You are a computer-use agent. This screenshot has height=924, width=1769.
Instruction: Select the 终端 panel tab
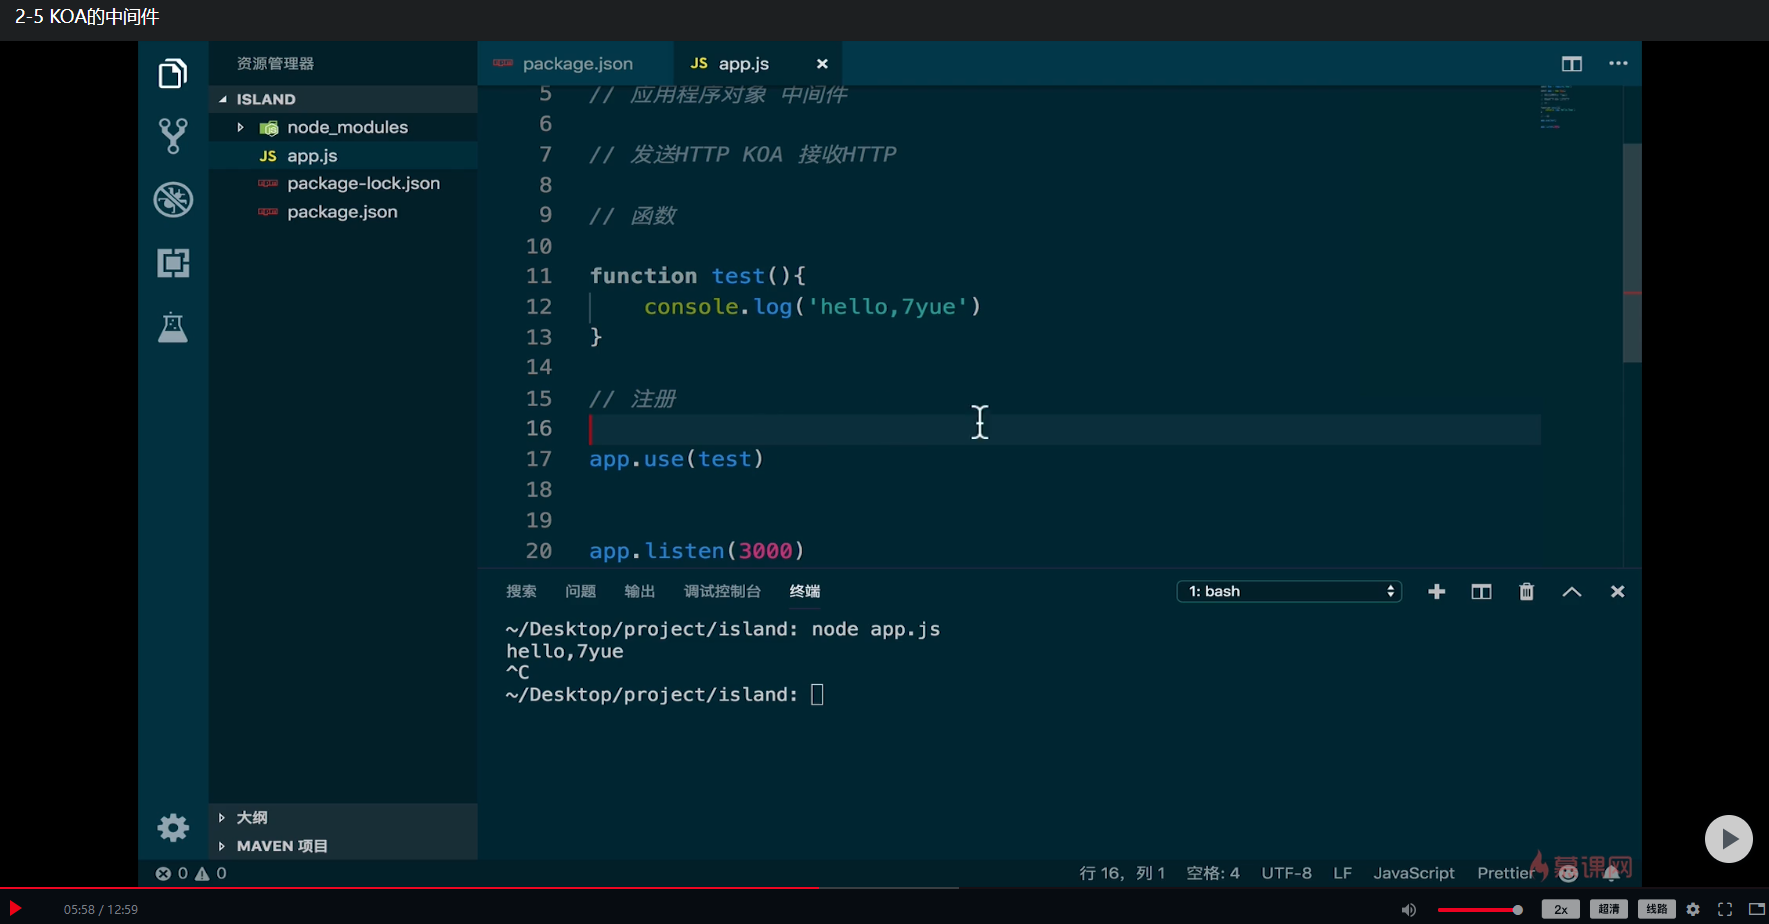[805, 592]
